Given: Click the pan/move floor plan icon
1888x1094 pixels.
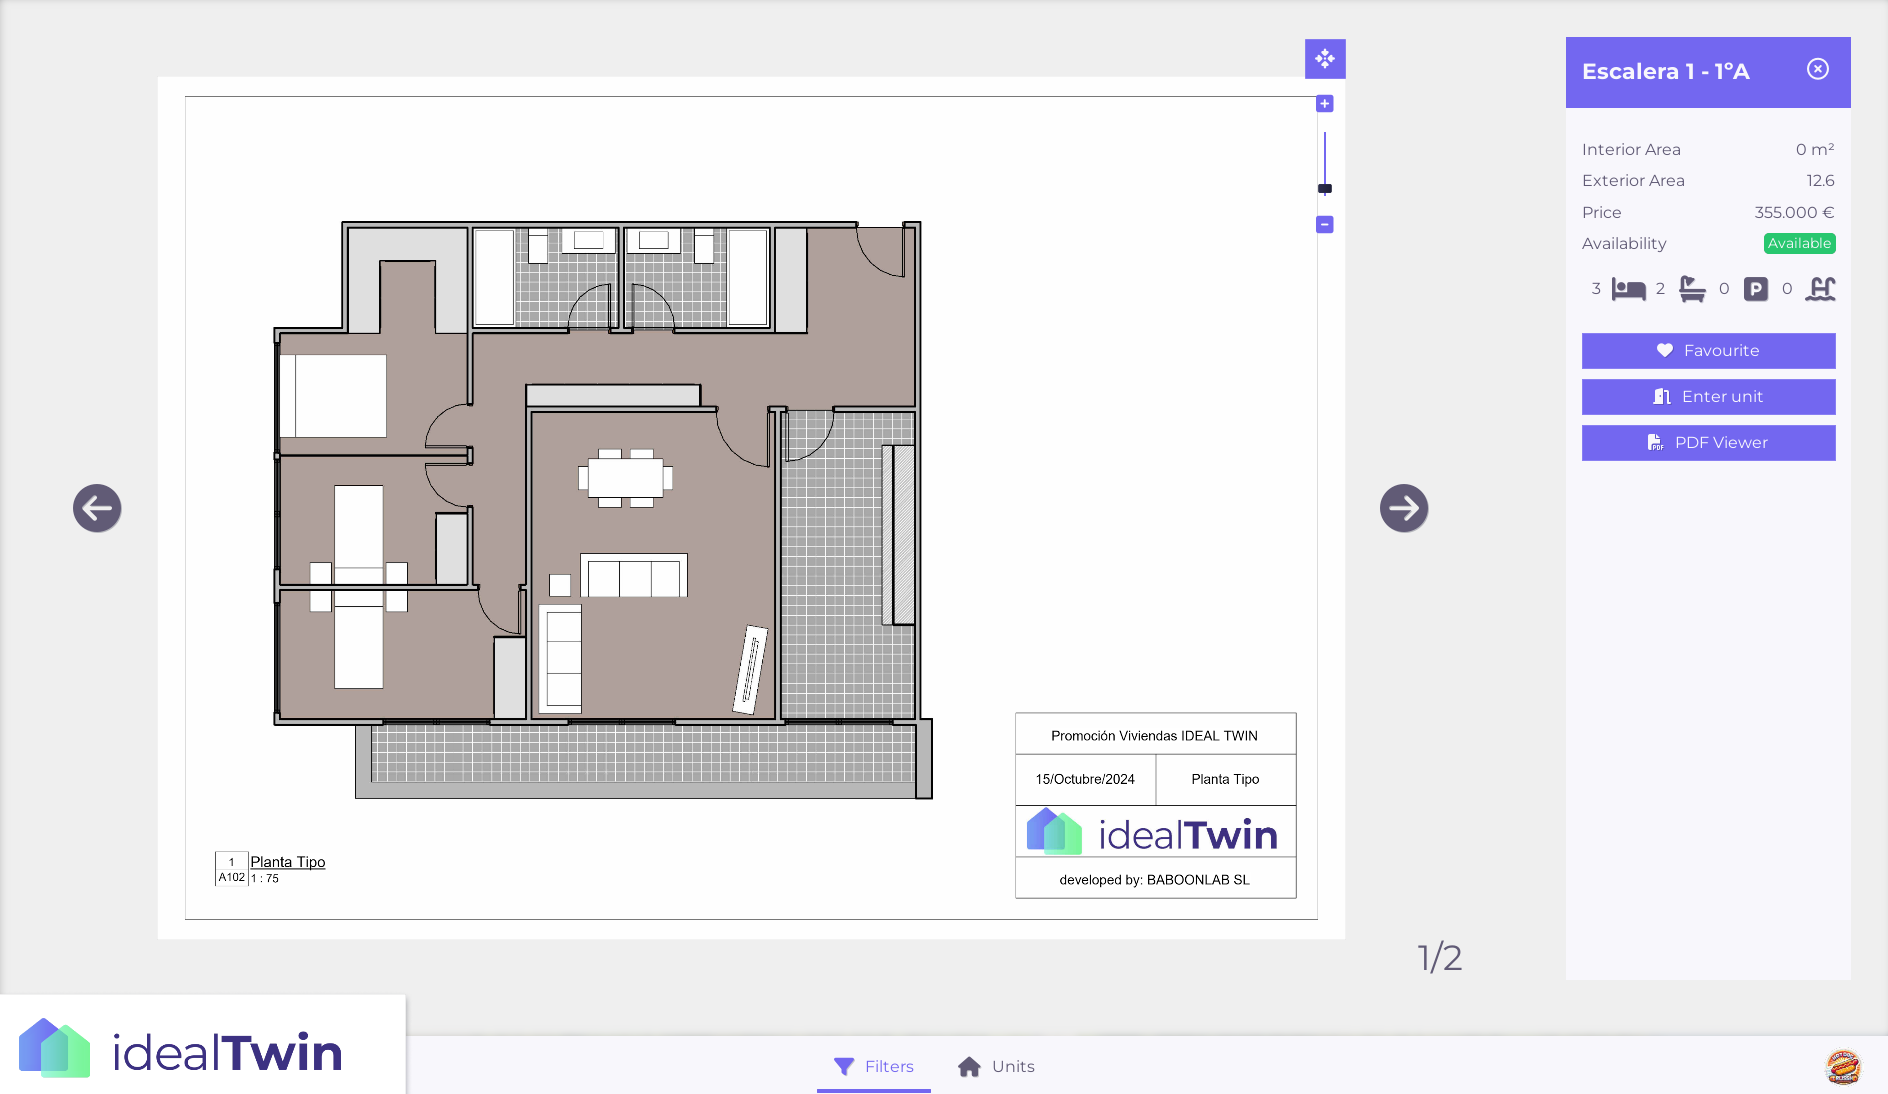Looking at the screenshot, I should click(x=1325, y=59).
